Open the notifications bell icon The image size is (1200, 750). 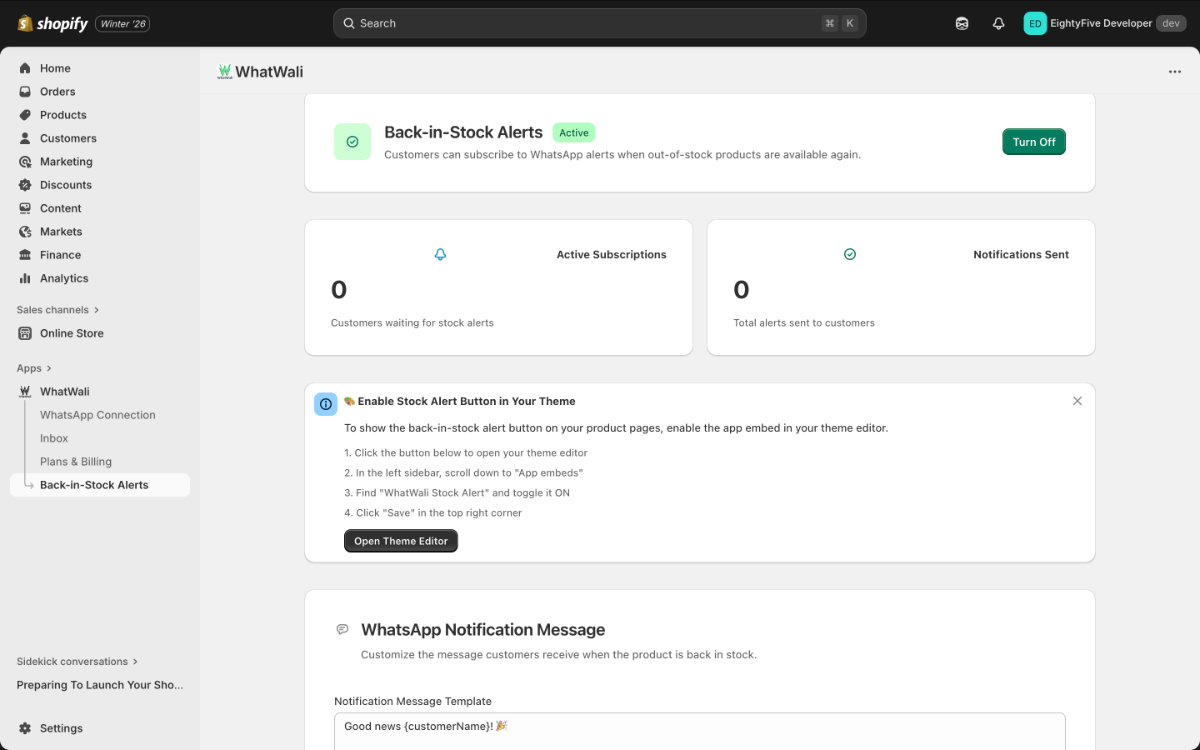coord(998,22)
